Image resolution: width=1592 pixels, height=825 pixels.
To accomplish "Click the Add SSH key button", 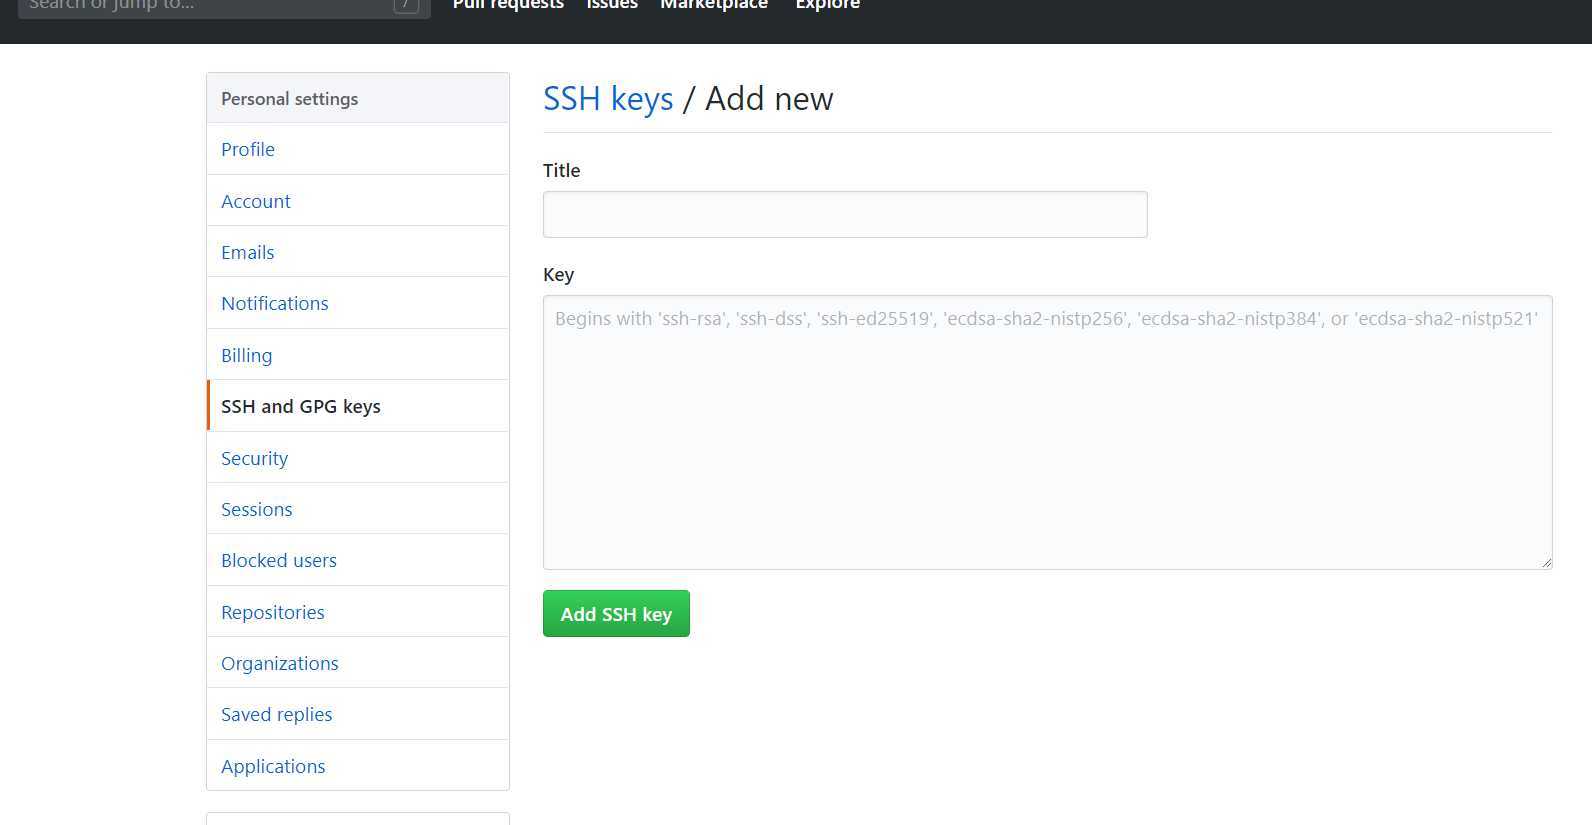I will click(616, 613).
